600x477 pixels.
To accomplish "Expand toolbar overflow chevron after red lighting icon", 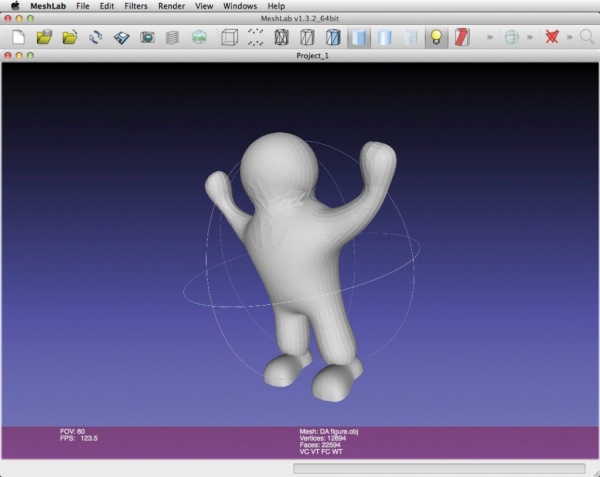I will tap(489, 37).
